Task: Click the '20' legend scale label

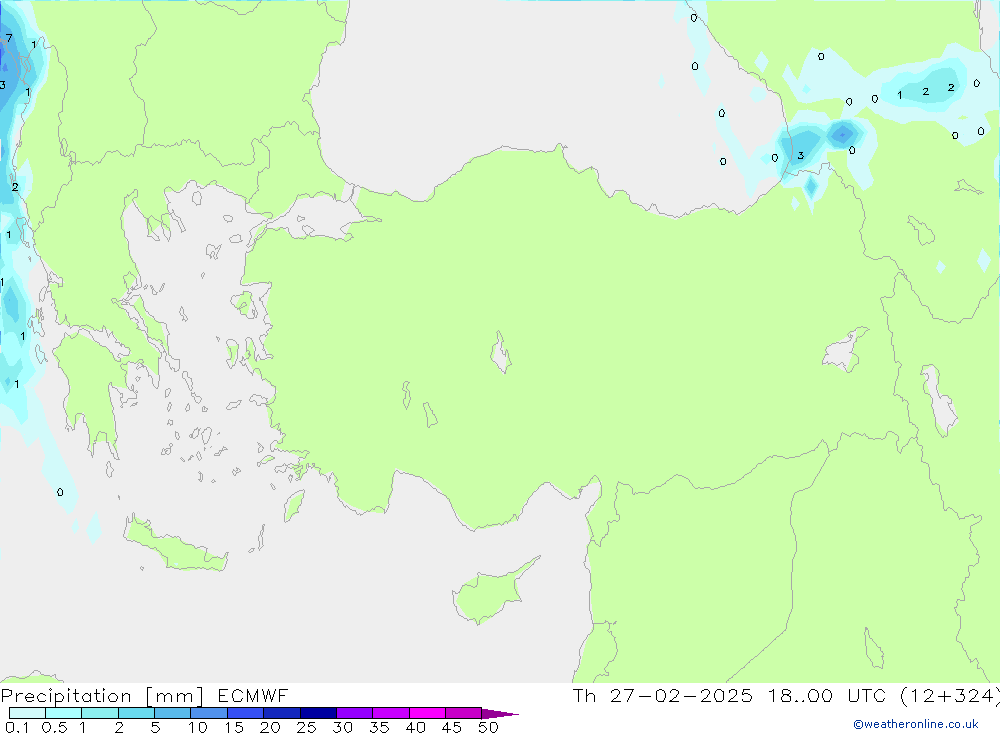Action: pos(270,727)
